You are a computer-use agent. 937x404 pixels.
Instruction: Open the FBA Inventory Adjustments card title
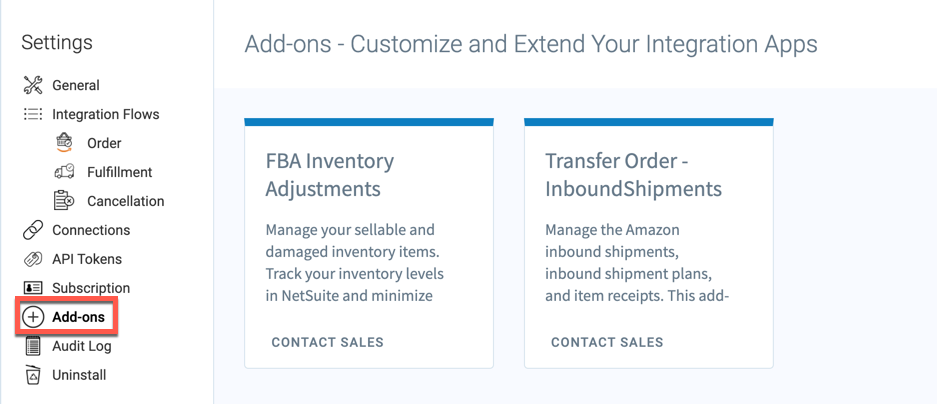click(x=330, y=175)
